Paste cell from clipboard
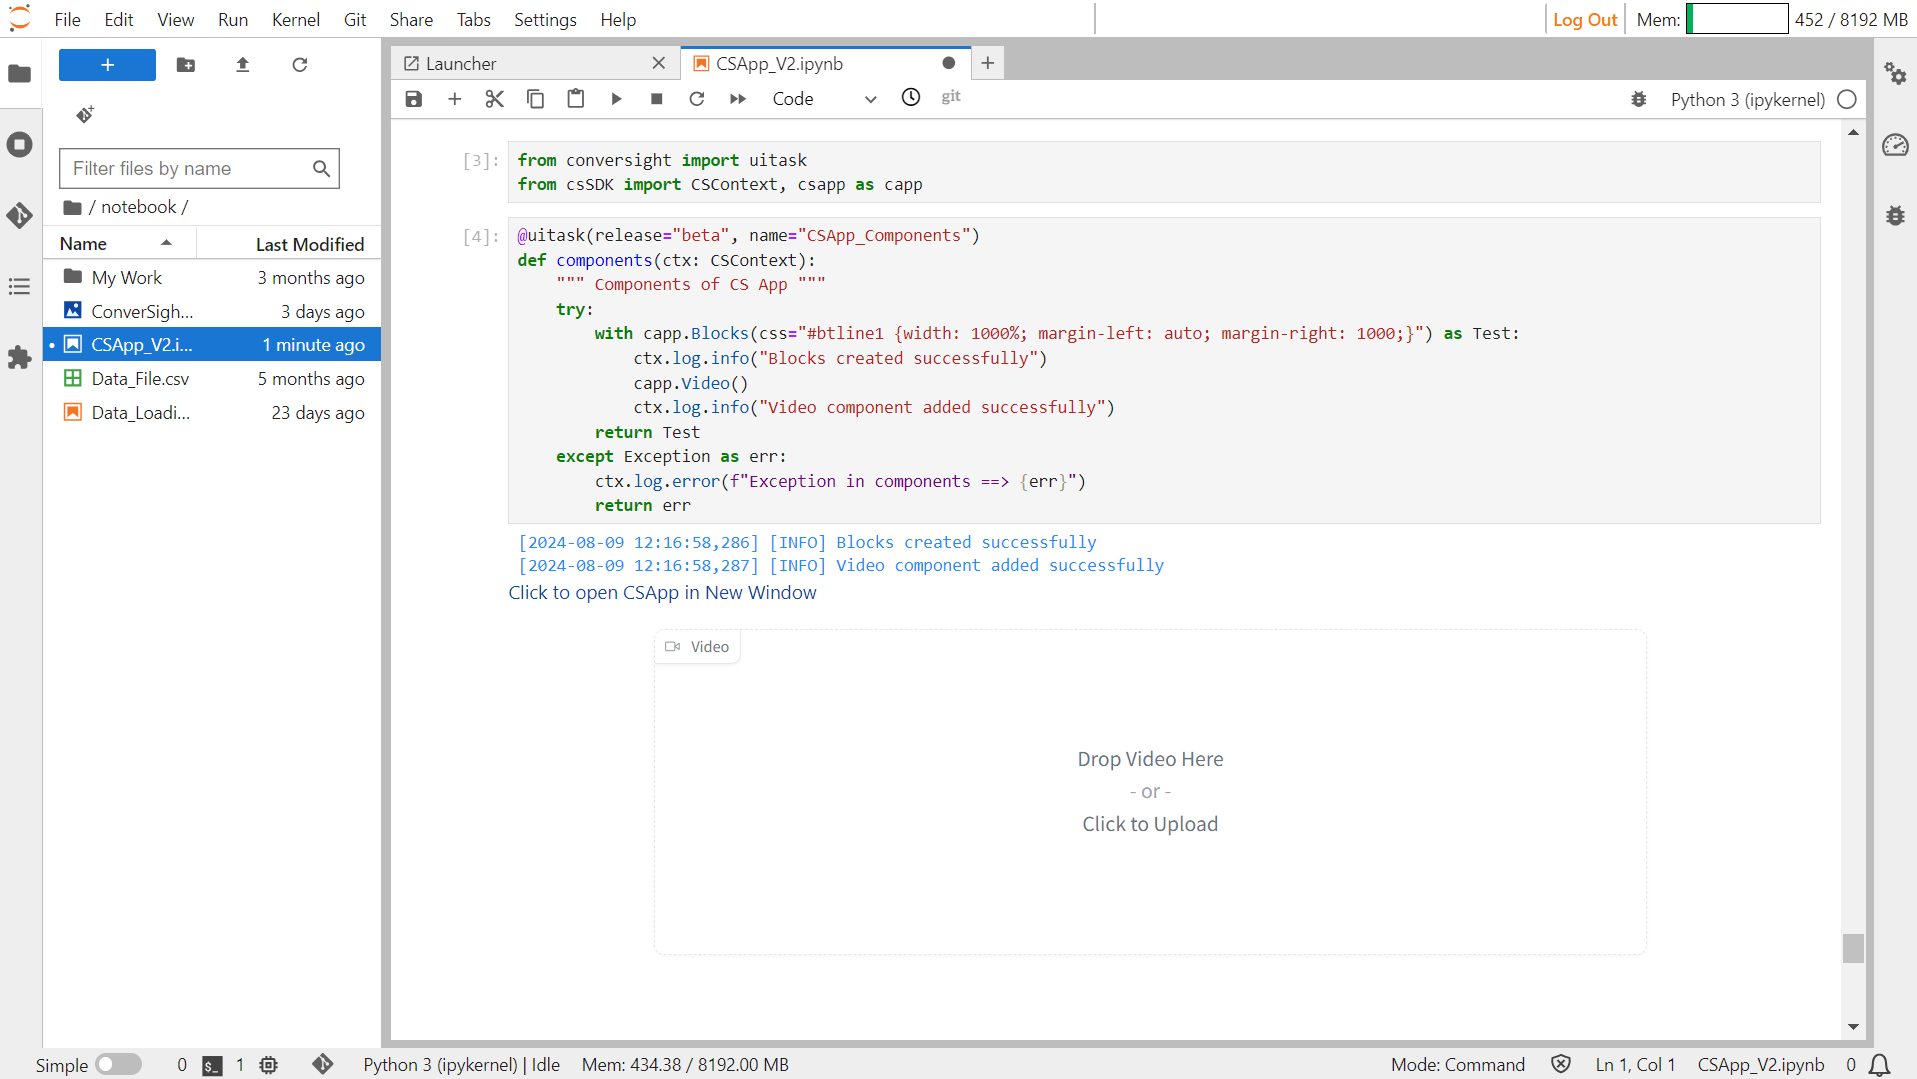The width and height of the screenshot is (1917, 1079). pyautogui.click(x=576, y=99)
